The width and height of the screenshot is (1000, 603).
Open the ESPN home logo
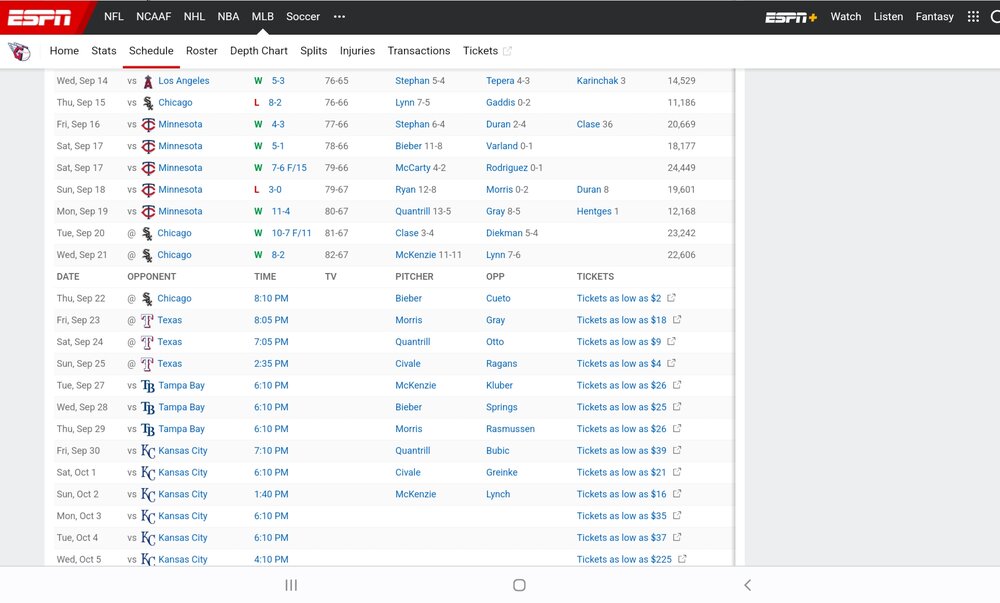click(x=39, y=17)
